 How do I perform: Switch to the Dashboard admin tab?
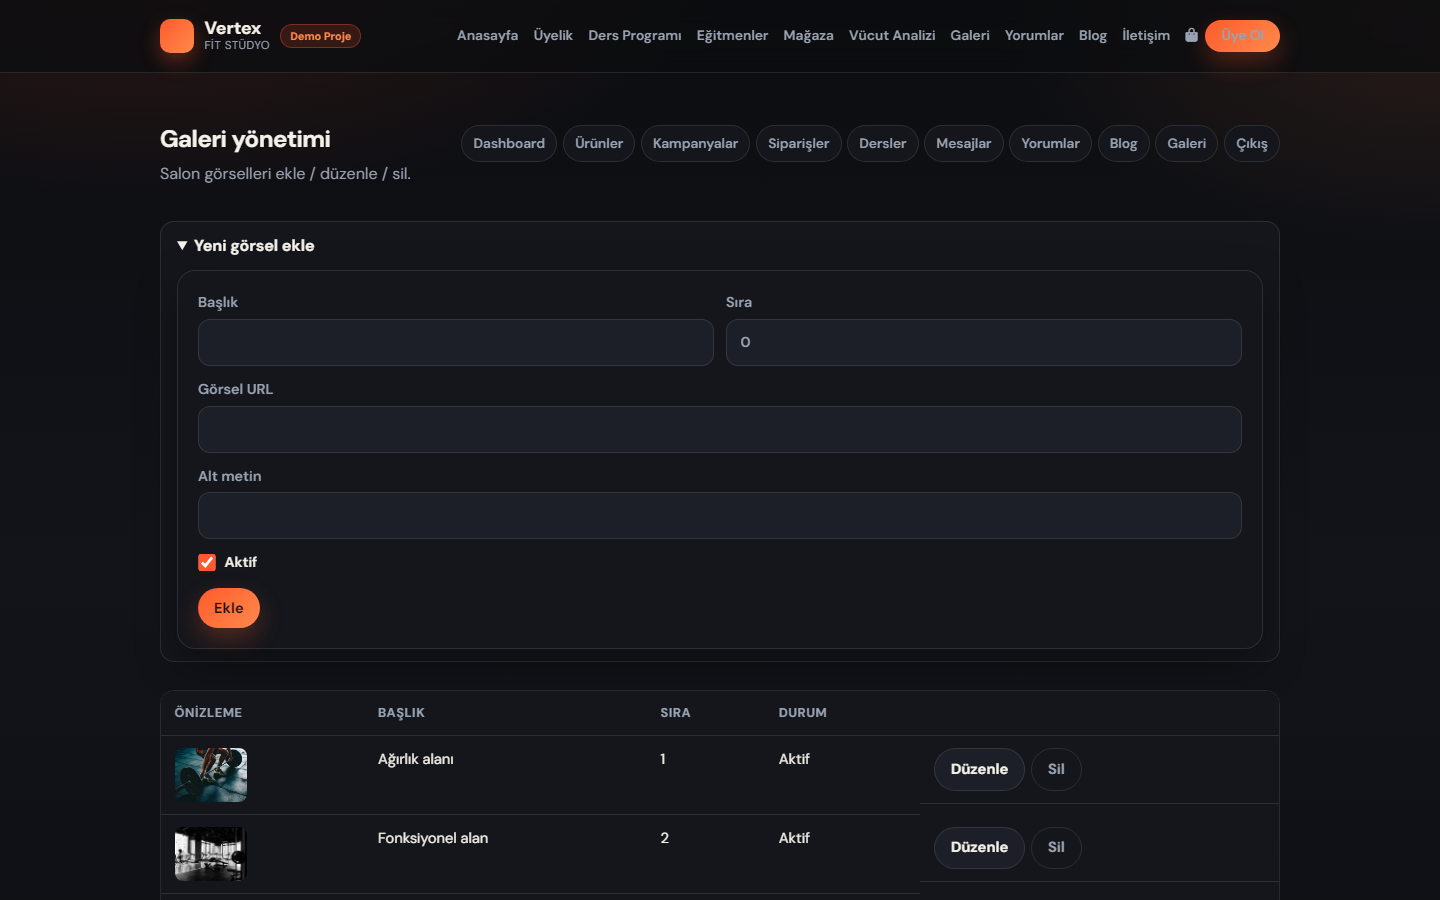[x=509, y=143]
